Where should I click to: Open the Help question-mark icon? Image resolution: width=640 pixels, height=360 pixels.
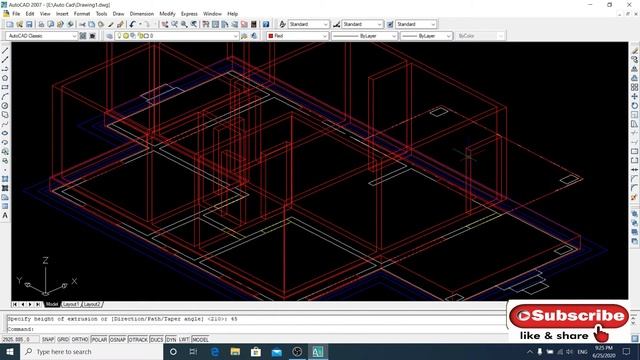[266, 24]
